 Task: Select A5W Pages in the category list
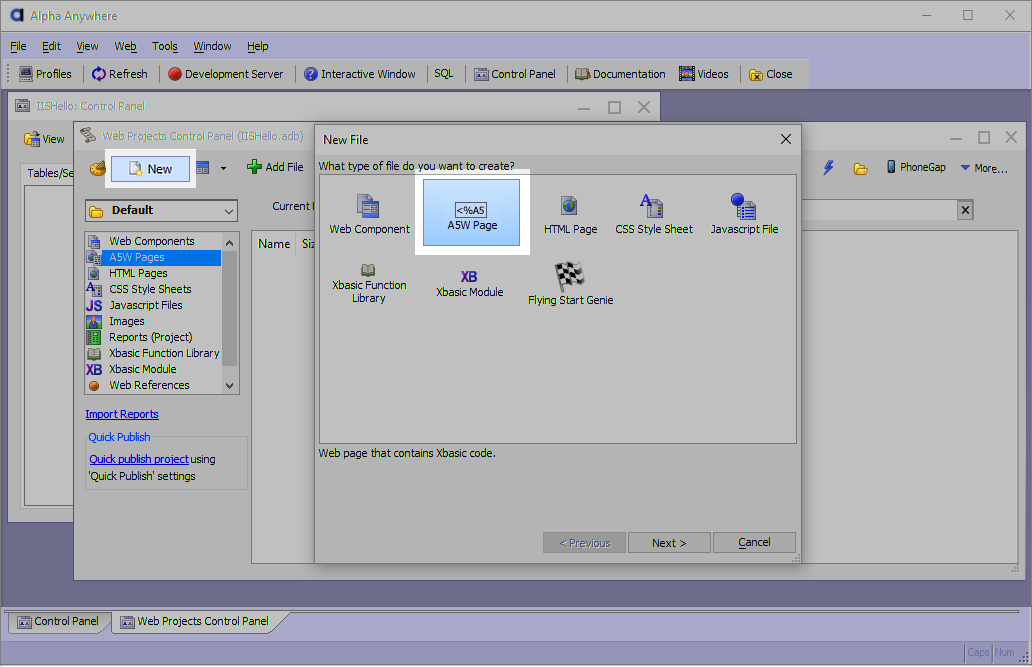click(x=153, y=257)
